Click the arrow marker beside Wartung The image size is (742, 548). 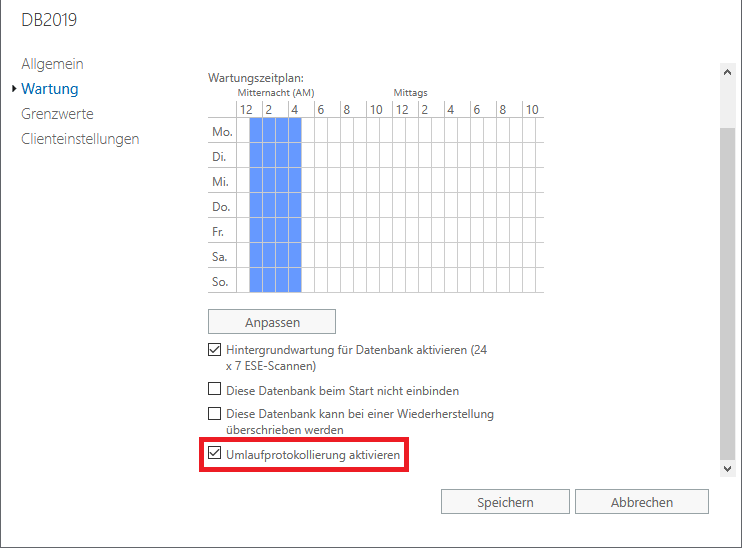13,89
